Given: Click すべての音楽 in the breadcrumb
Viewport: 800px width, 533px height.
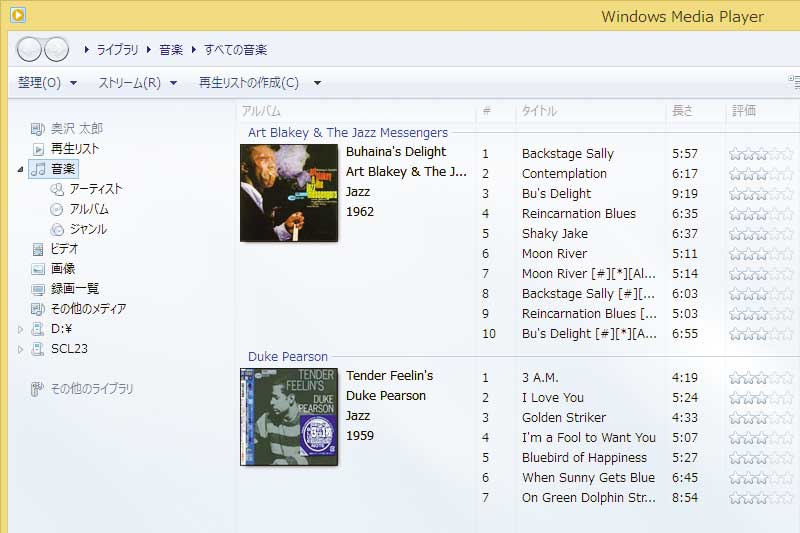Looking at the screenshot, I should [x=235, y=49].
